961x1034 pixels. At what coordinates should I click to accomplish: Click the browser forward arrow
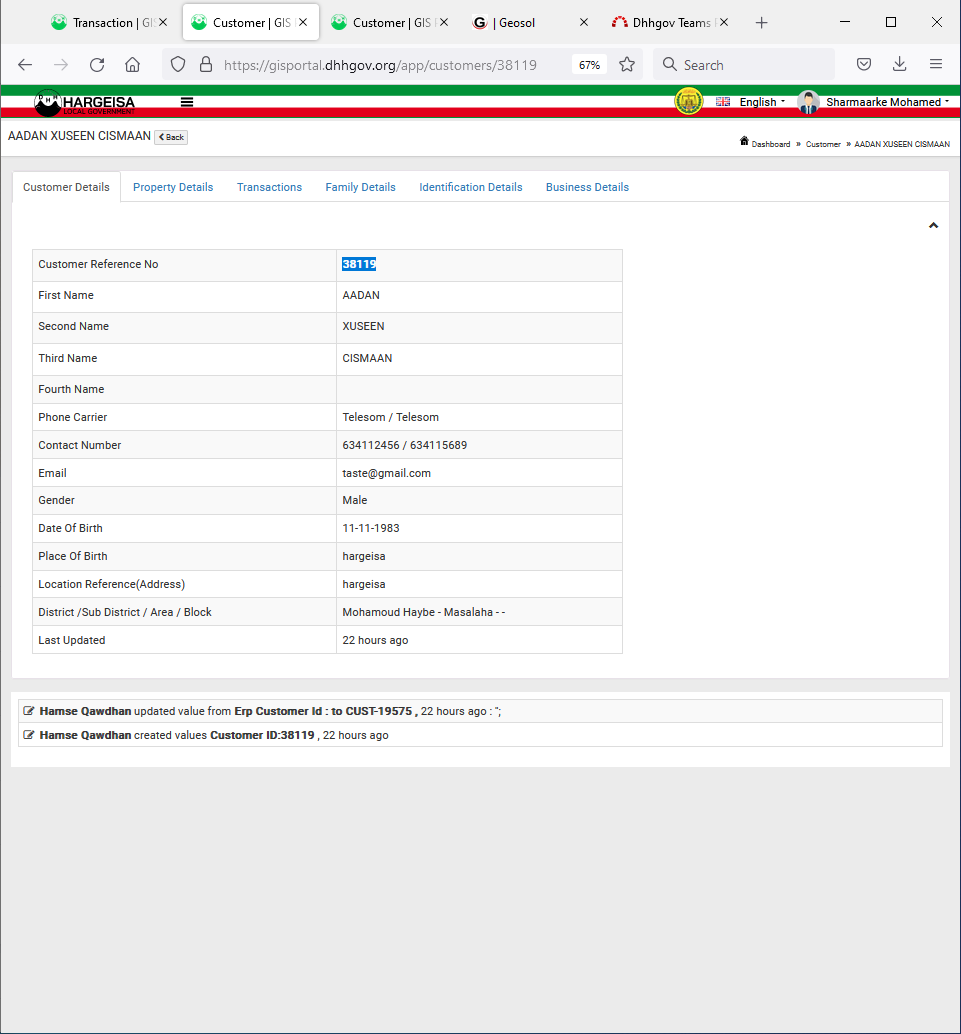pos(61,65)
